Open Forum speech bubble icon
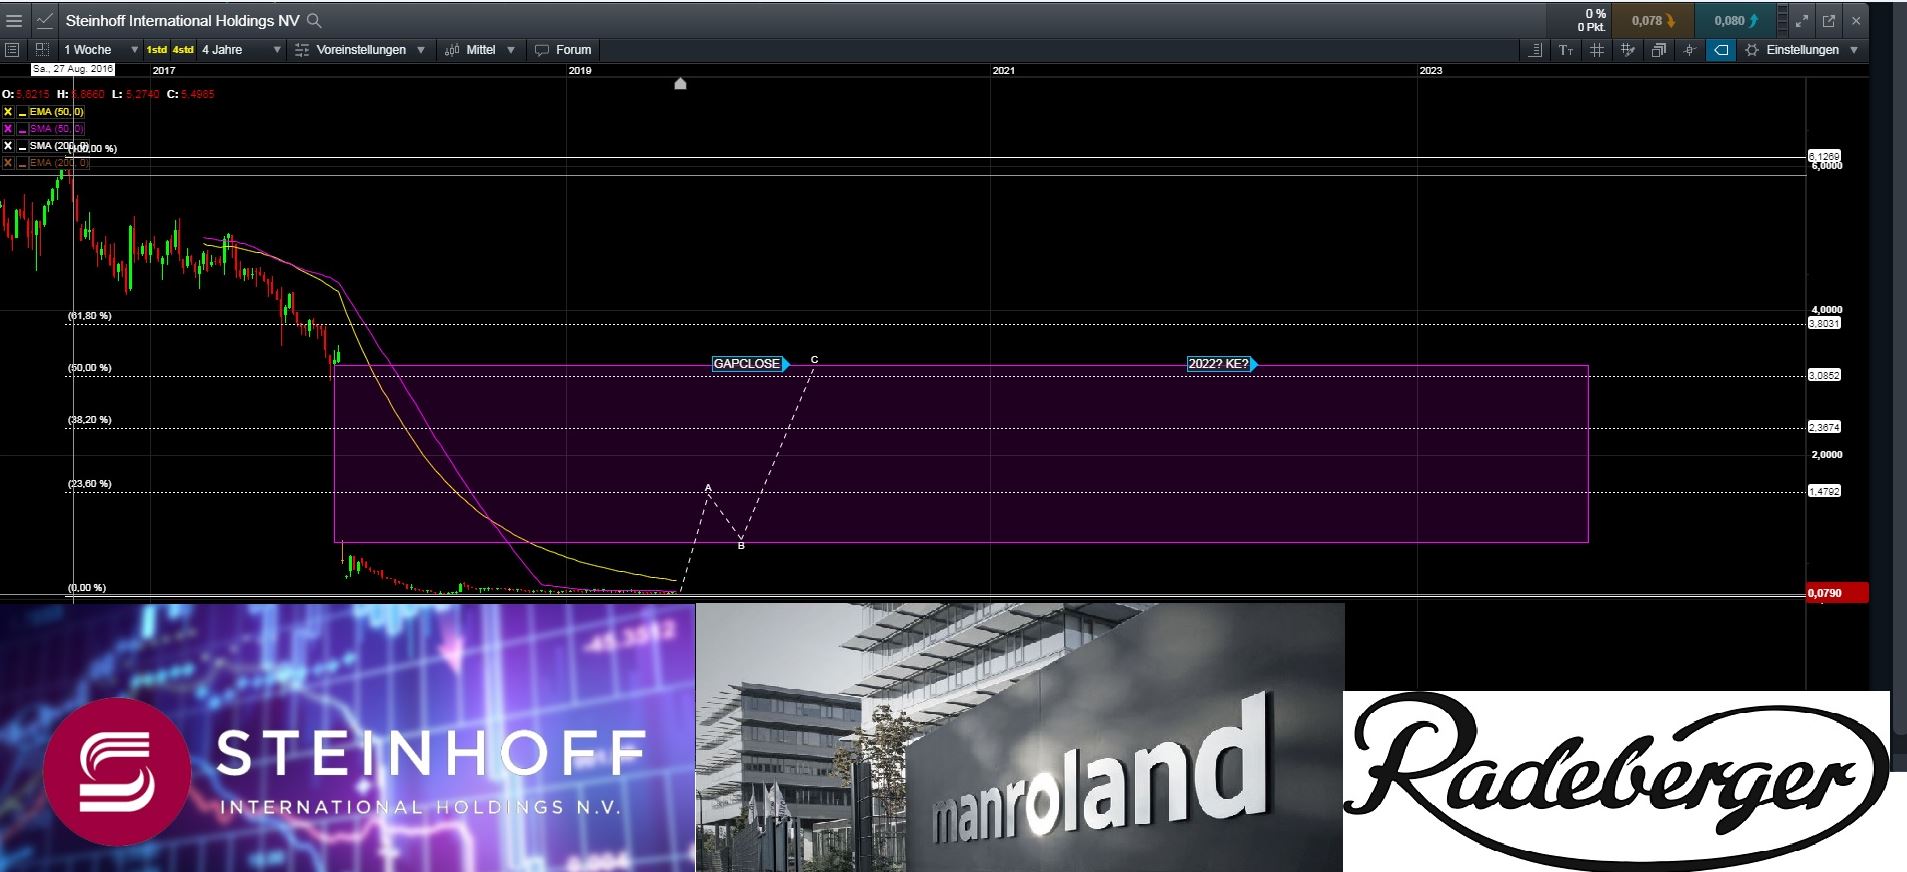Screen dimensions: 1907x872 click(x=542, y=50)
